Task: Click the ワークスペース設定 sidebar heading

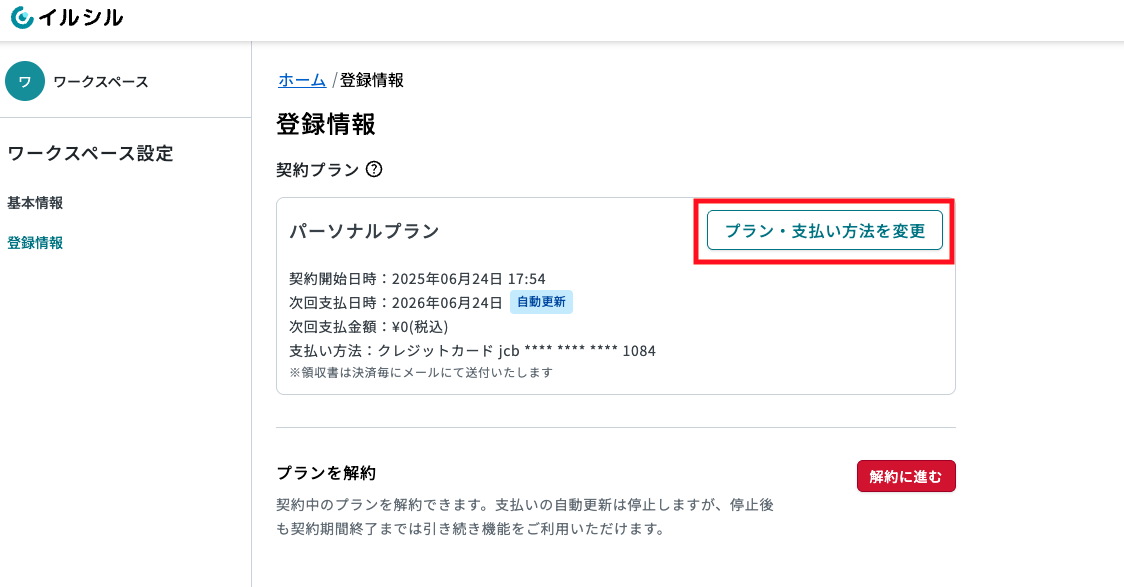Action: (x=90, y=153)
